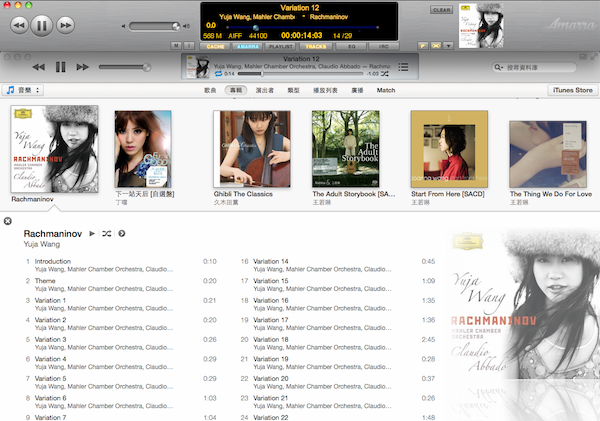Select track 1 Introduction
This screenshot has width=600, height=421.
coord(121,265)
